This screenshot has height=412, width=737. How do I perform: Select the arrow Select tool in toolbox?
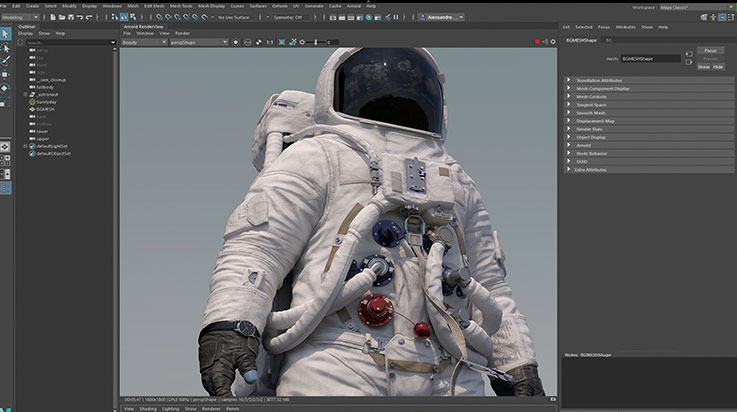tap(6, 33)
